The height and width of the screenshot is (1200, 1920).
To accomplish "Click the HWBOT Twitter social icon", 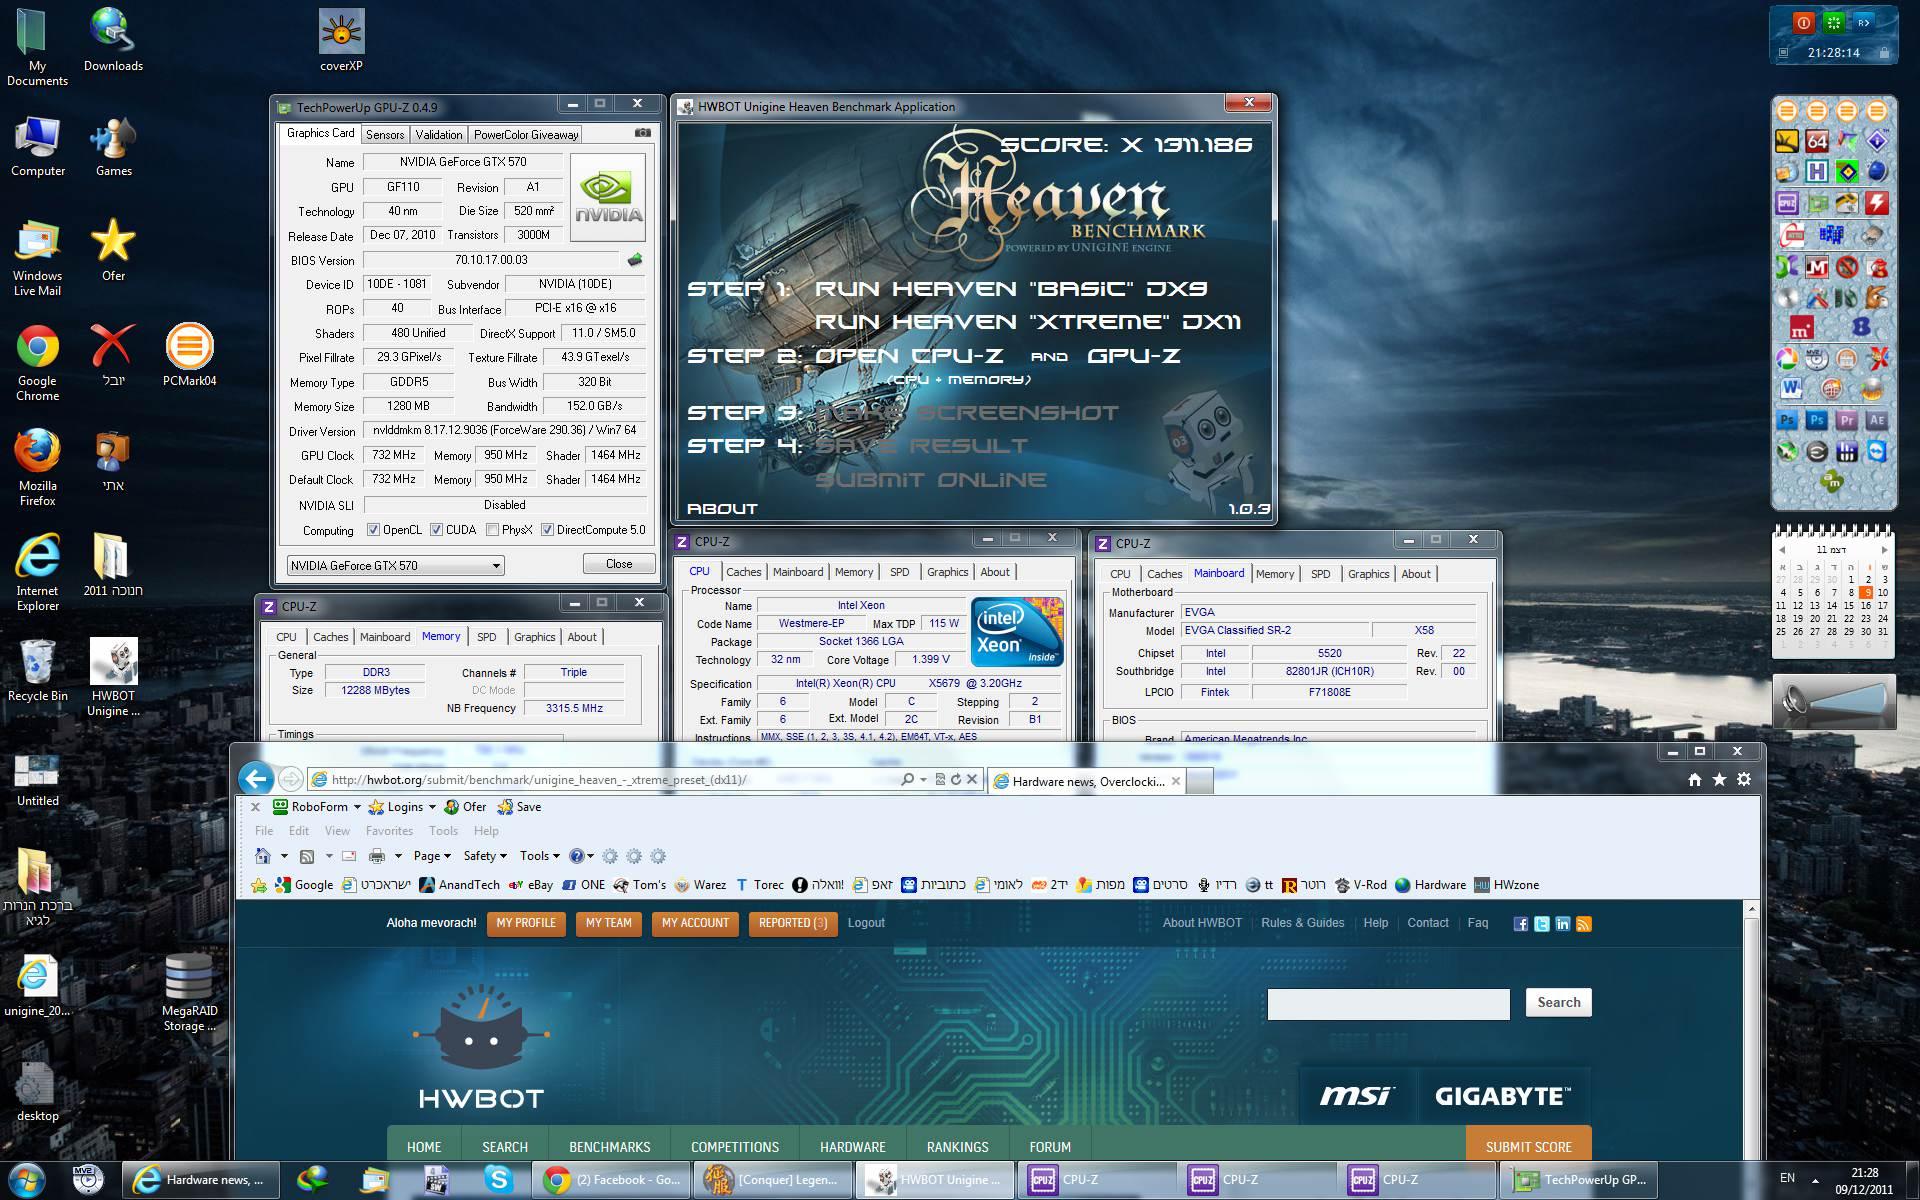I will tap(1542, 924).
